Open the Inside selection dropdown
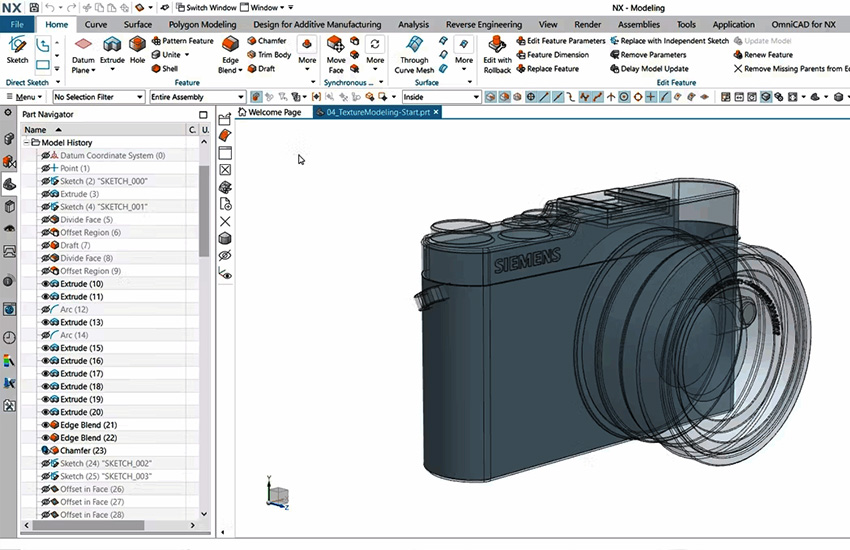Viewport: 850px width, 550px height. tap(441, 97)
